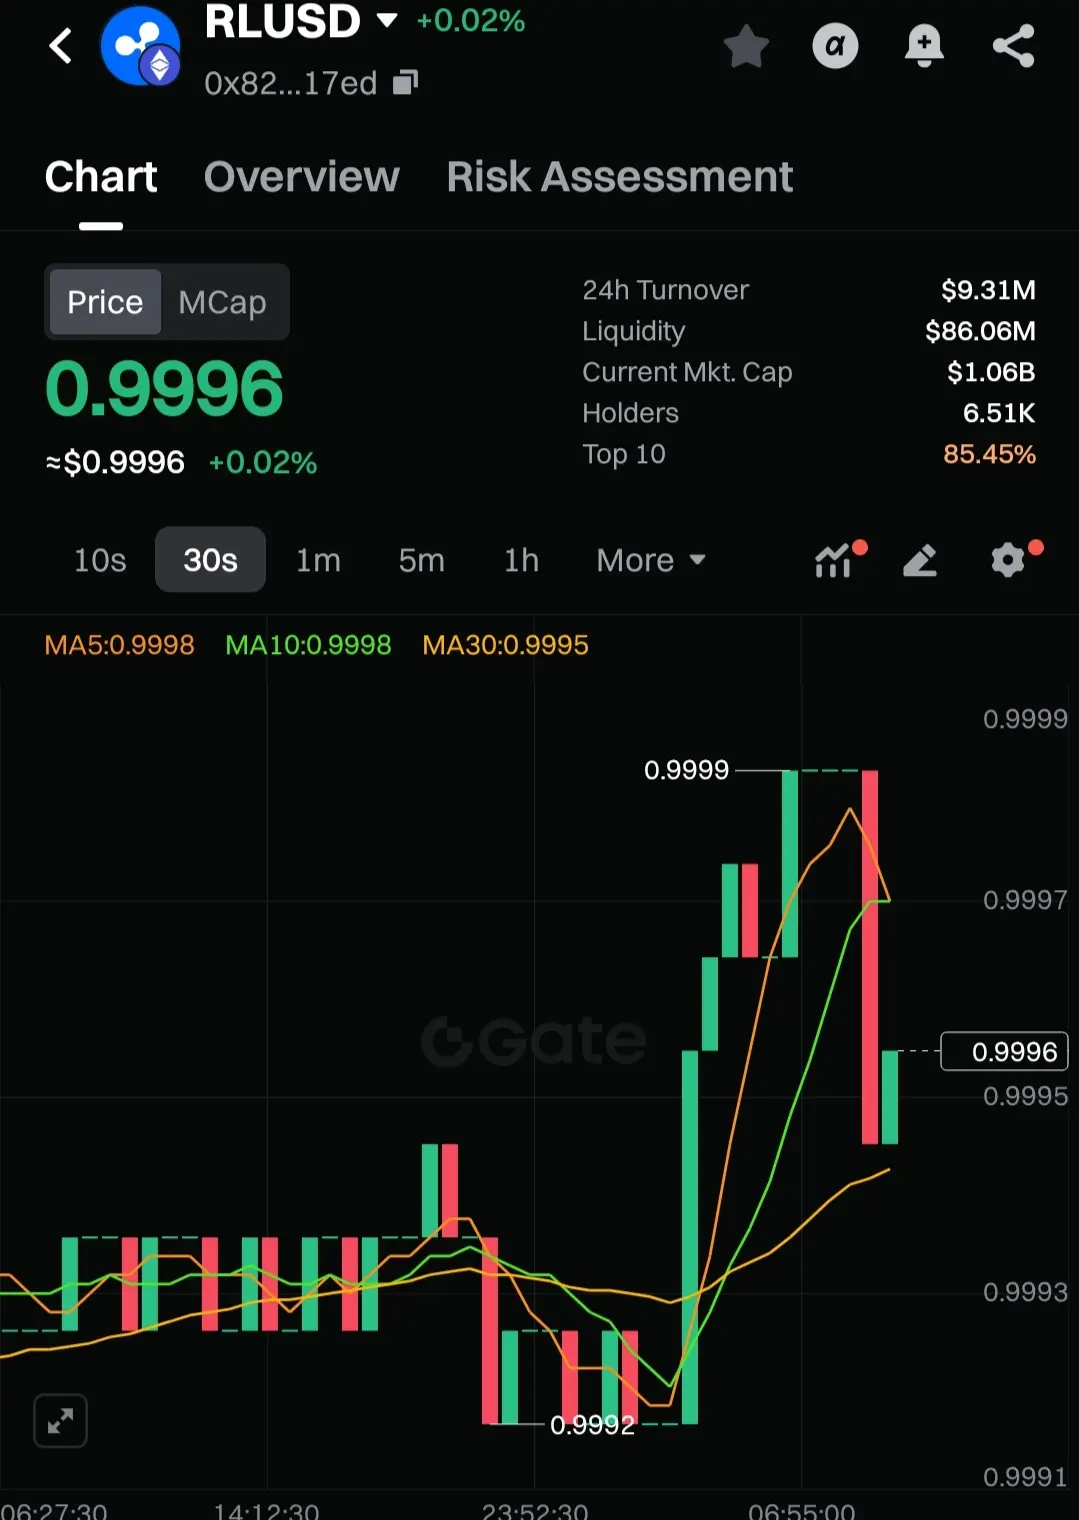
Task: Share this token page
Action: point(1013,46)
